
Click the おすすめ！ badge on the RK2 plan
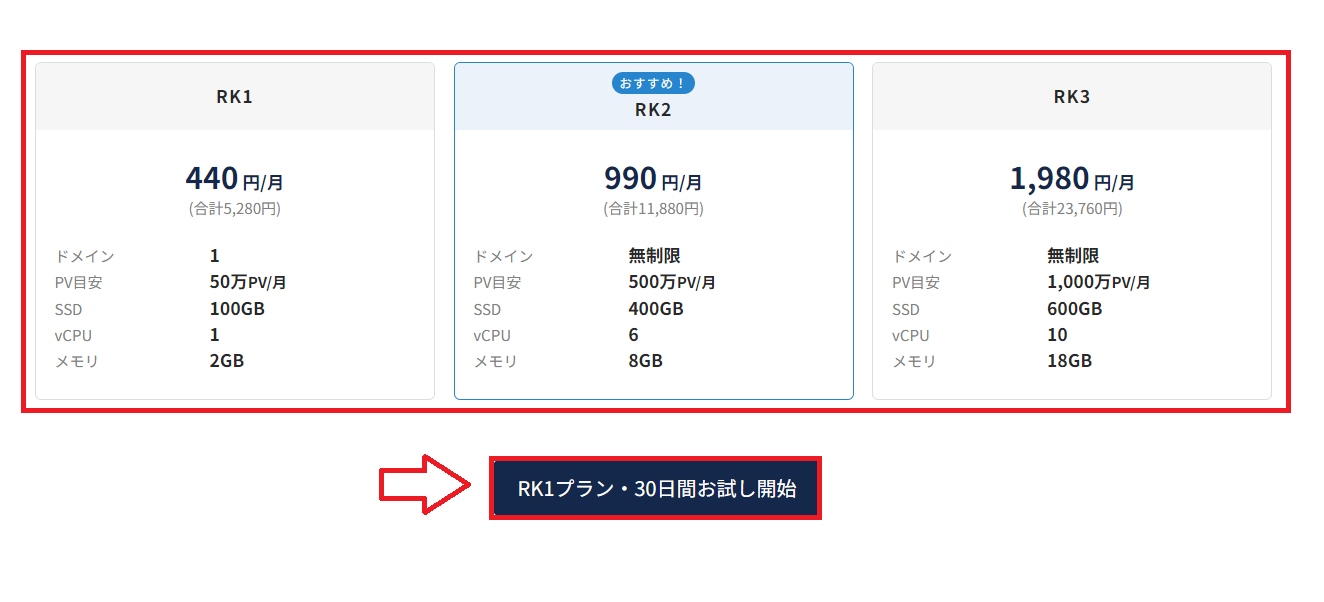click(654, 84)
